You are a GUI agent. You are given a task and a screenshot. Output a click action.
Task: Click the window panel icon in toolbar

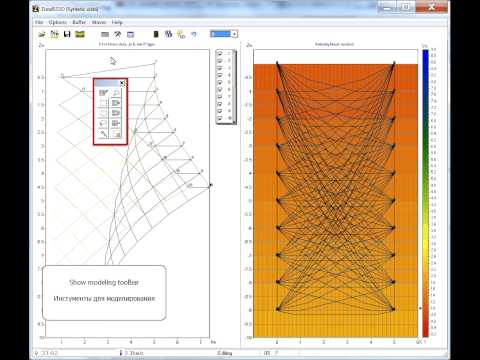pos(130,34)
